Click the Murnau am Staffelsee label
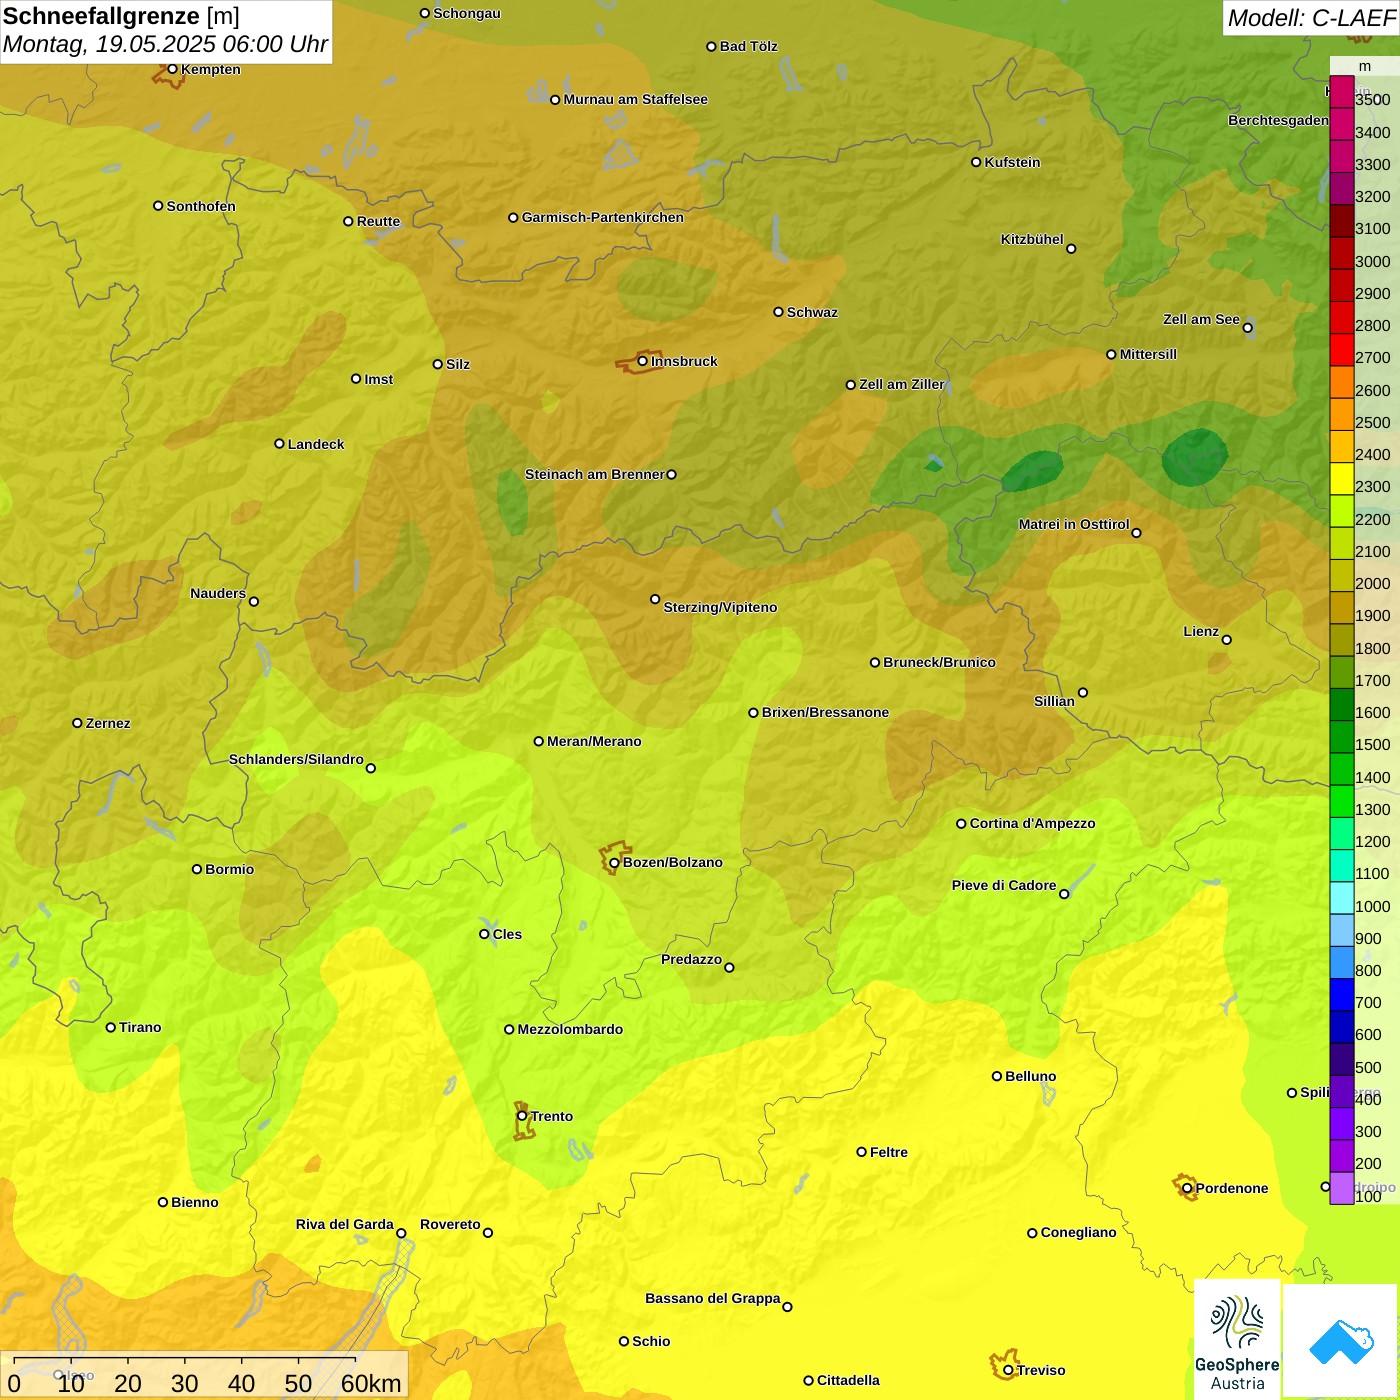Screen dimensions: 1400x1400 coord(635,99)
